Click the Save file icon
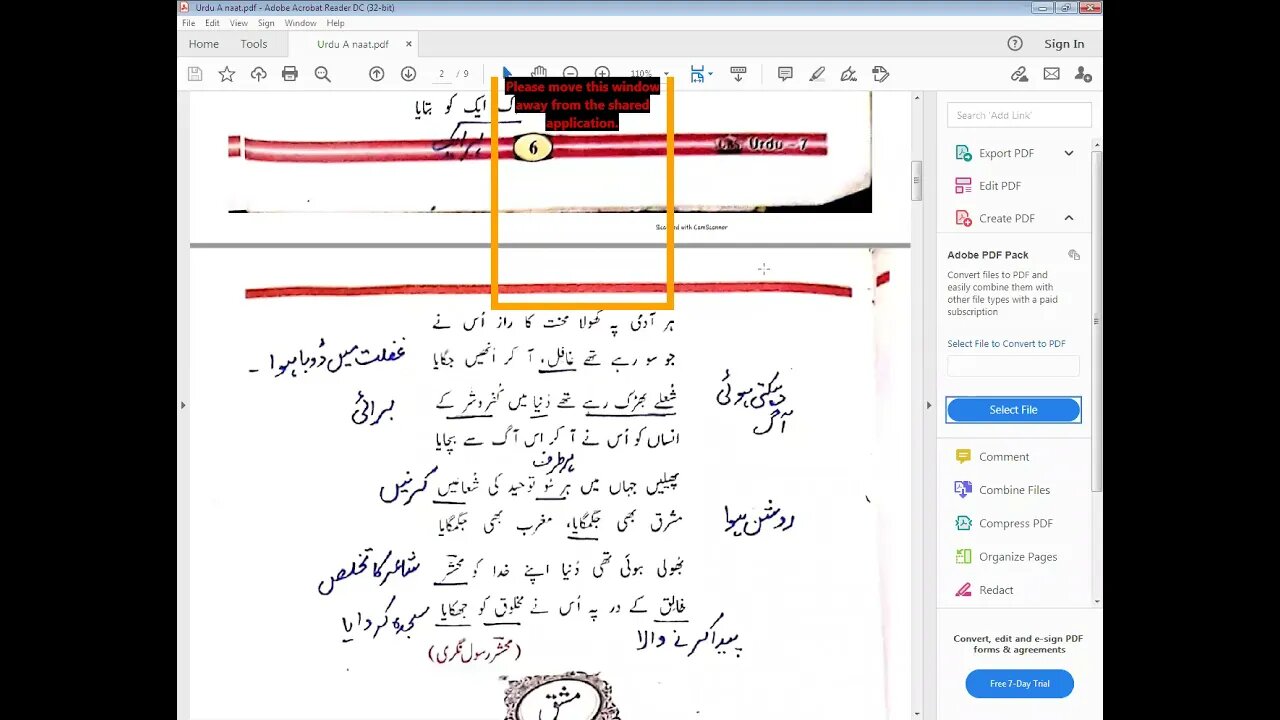 195,74
